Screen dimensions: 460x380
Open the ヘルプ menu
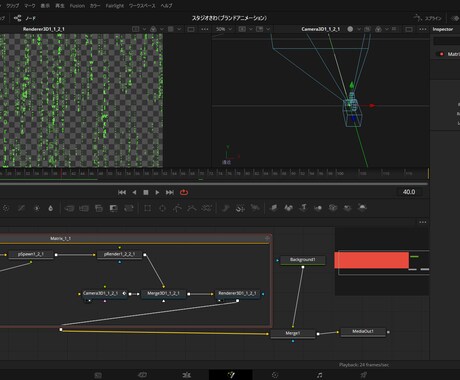166,6
